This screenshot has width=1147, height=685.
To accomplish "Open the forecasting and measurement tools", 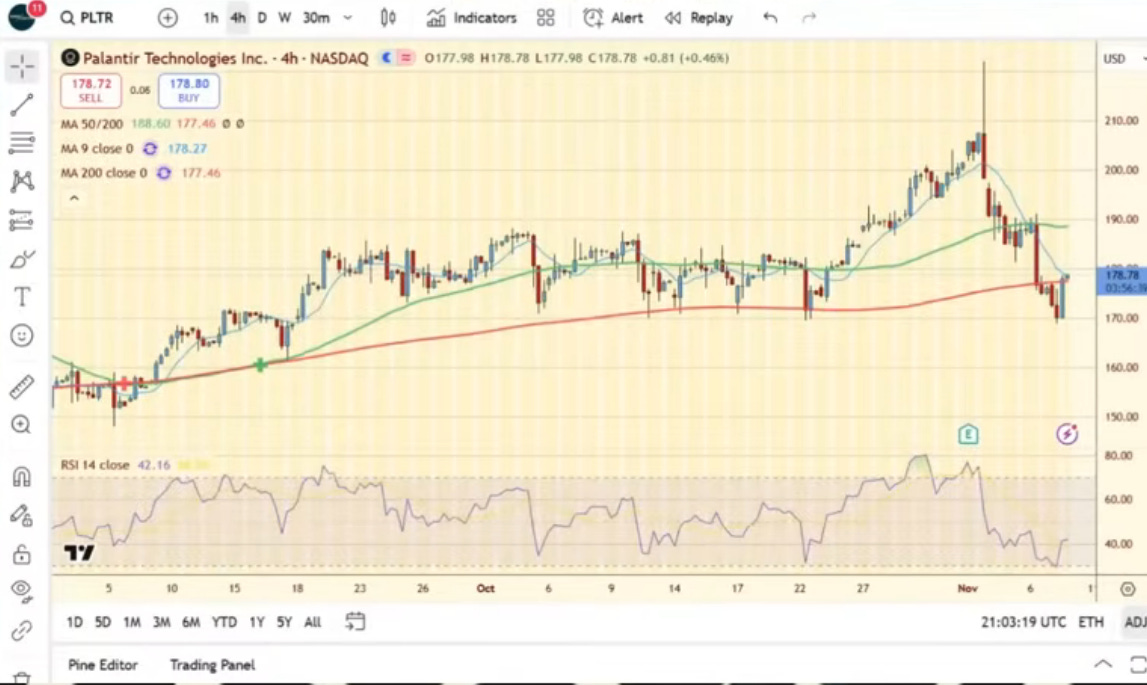I will pos(22,220).
